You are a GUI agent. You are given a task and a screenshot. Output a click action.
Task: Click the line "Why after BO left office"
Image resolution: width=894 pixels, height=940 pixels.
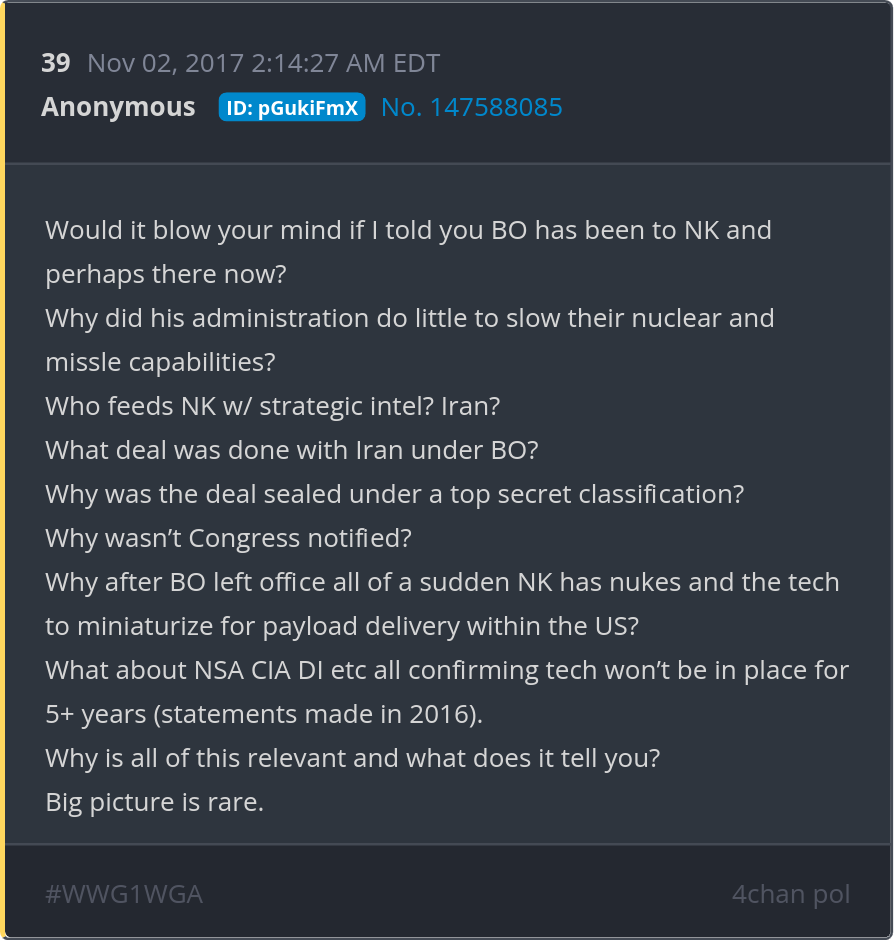442,582
